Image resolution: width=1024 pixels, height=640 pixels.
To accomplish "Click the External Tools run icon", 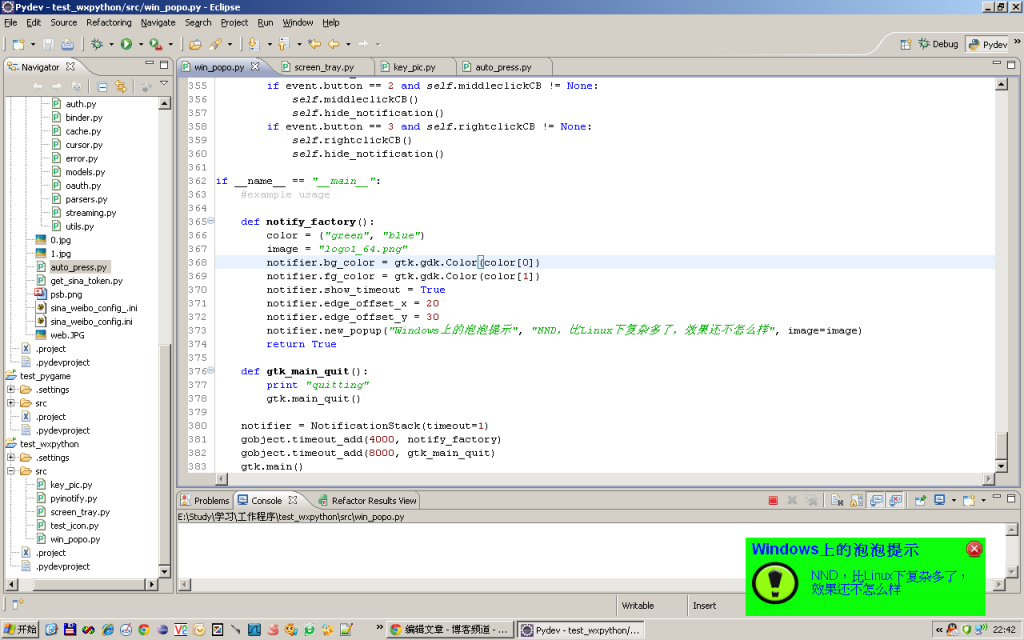I will pyautogui.click(x=155, y=44).
